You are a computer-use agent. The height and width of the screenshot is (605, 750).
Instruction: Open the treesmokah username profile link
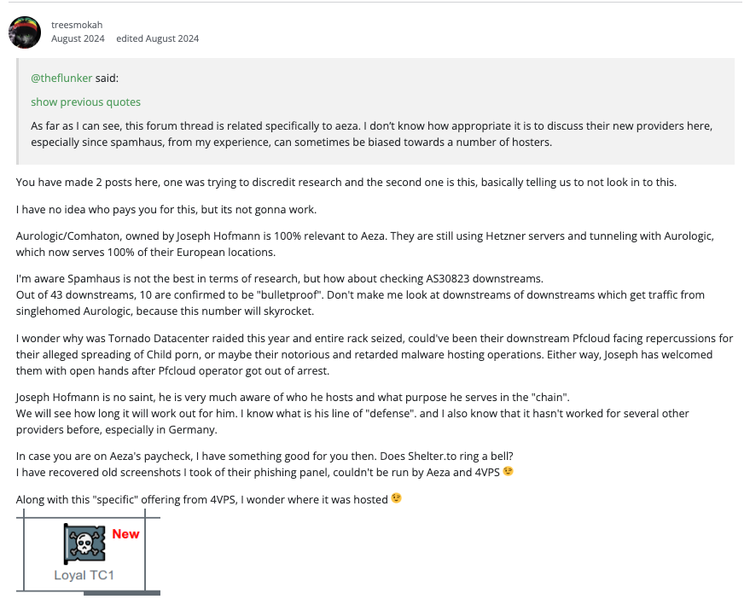(79, 21)
